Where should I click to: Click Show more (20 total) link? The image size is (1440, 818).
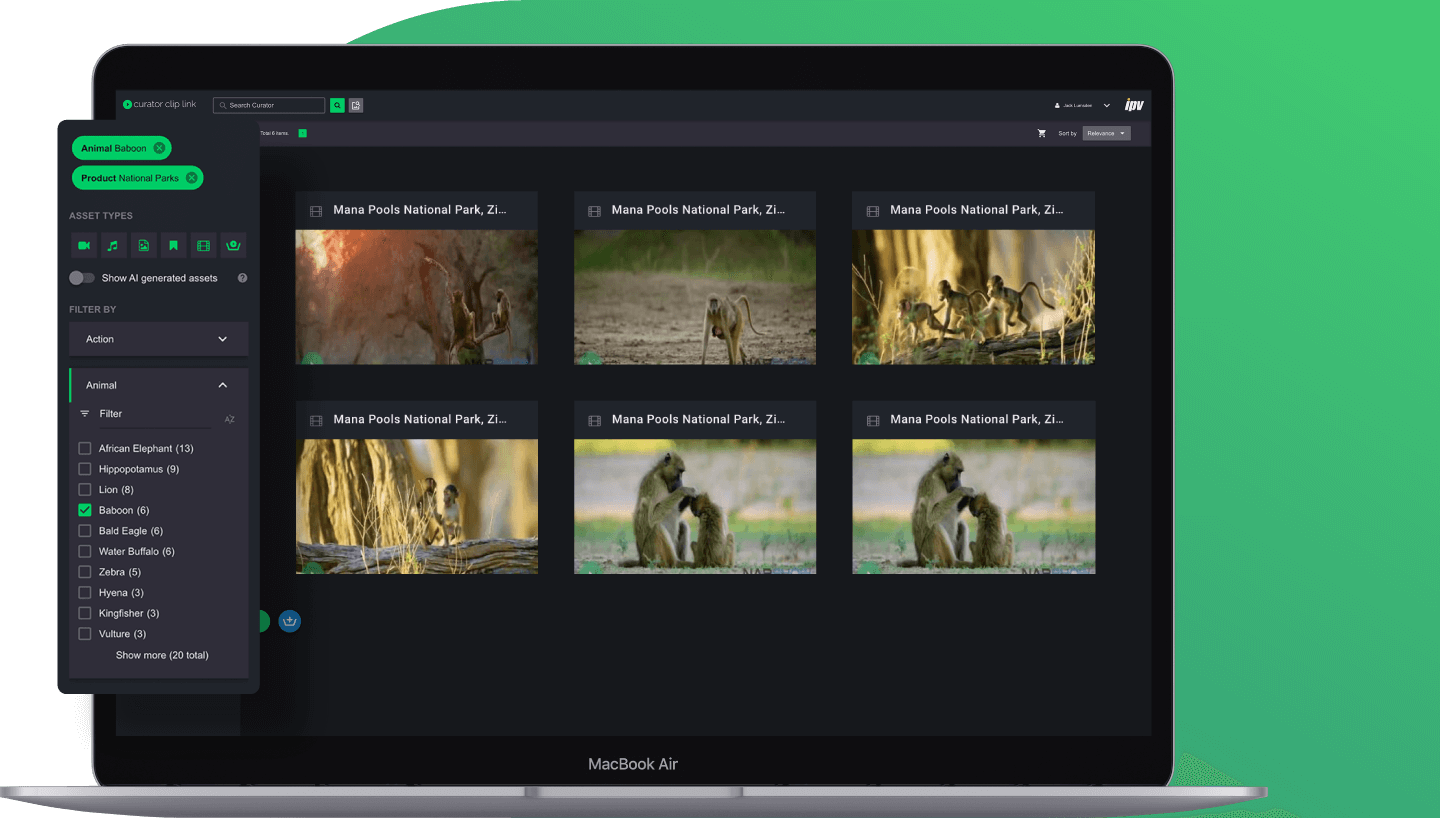pos(162,655)
